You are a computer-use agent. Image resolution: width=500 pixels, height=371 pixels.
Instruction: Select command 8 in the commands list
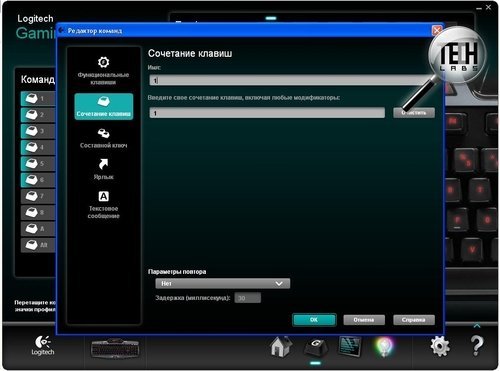[38, 212]
